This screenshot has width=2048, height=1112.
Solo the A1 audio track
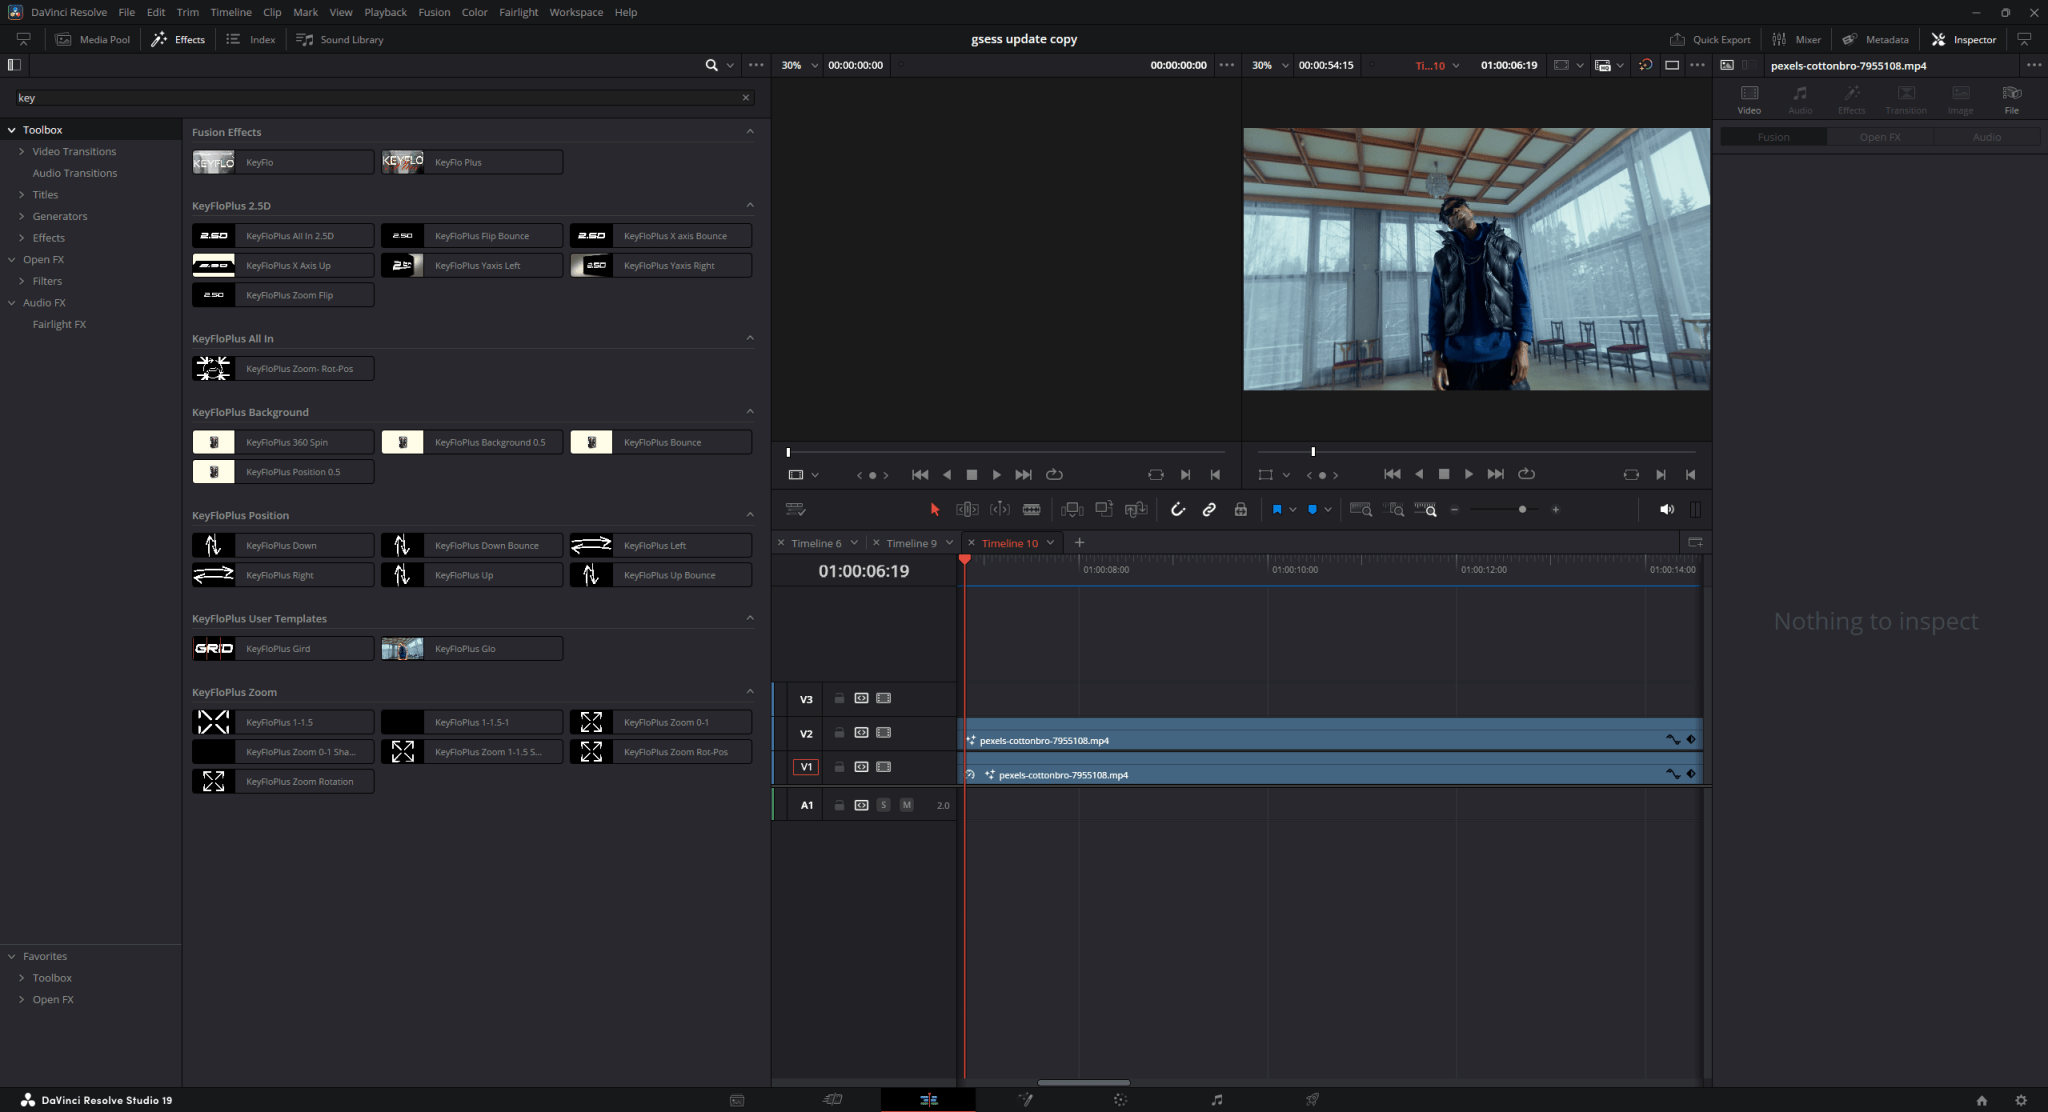click(x=883, y=804)
